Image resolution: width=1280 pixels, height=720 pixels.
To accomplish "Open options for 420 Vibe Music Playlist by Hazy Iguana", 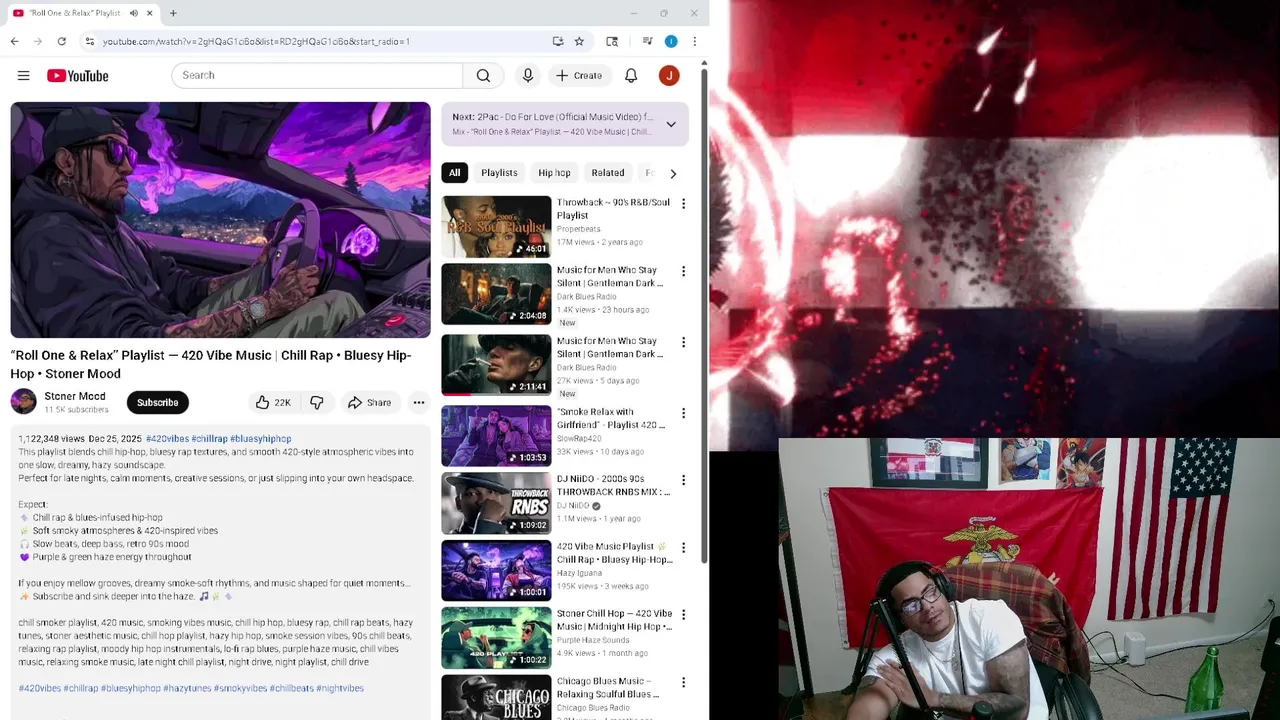I will pyautogui.click(x=683, y=548).
